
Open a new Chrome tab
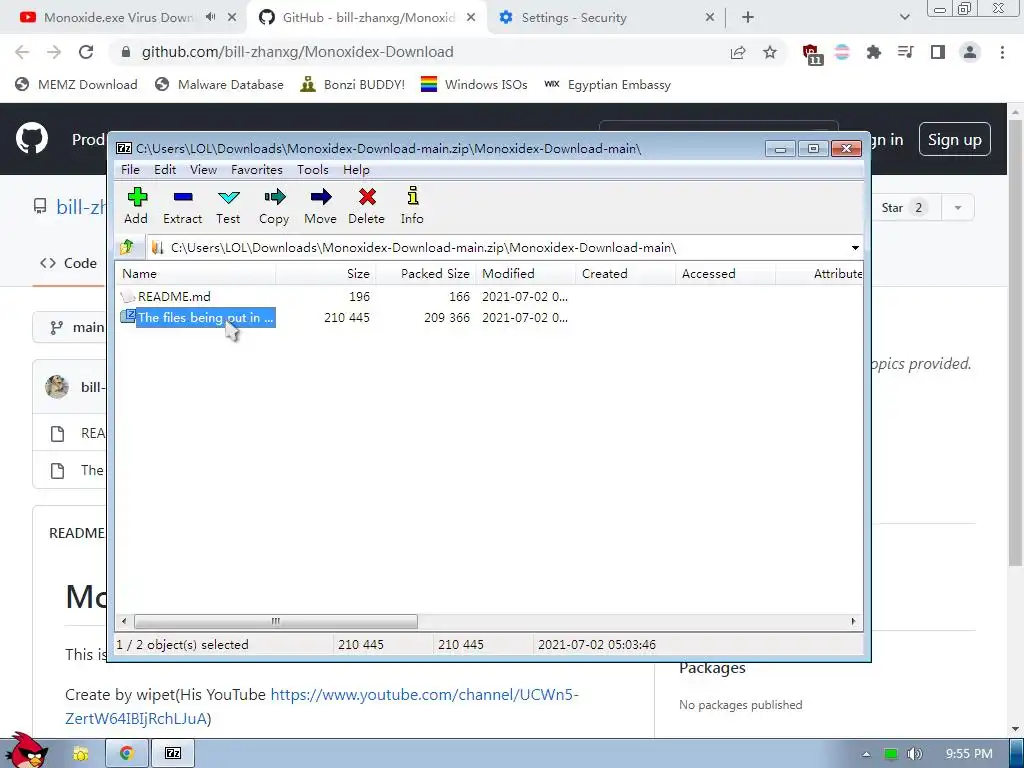pyautogui.click(x=748, y=18)
